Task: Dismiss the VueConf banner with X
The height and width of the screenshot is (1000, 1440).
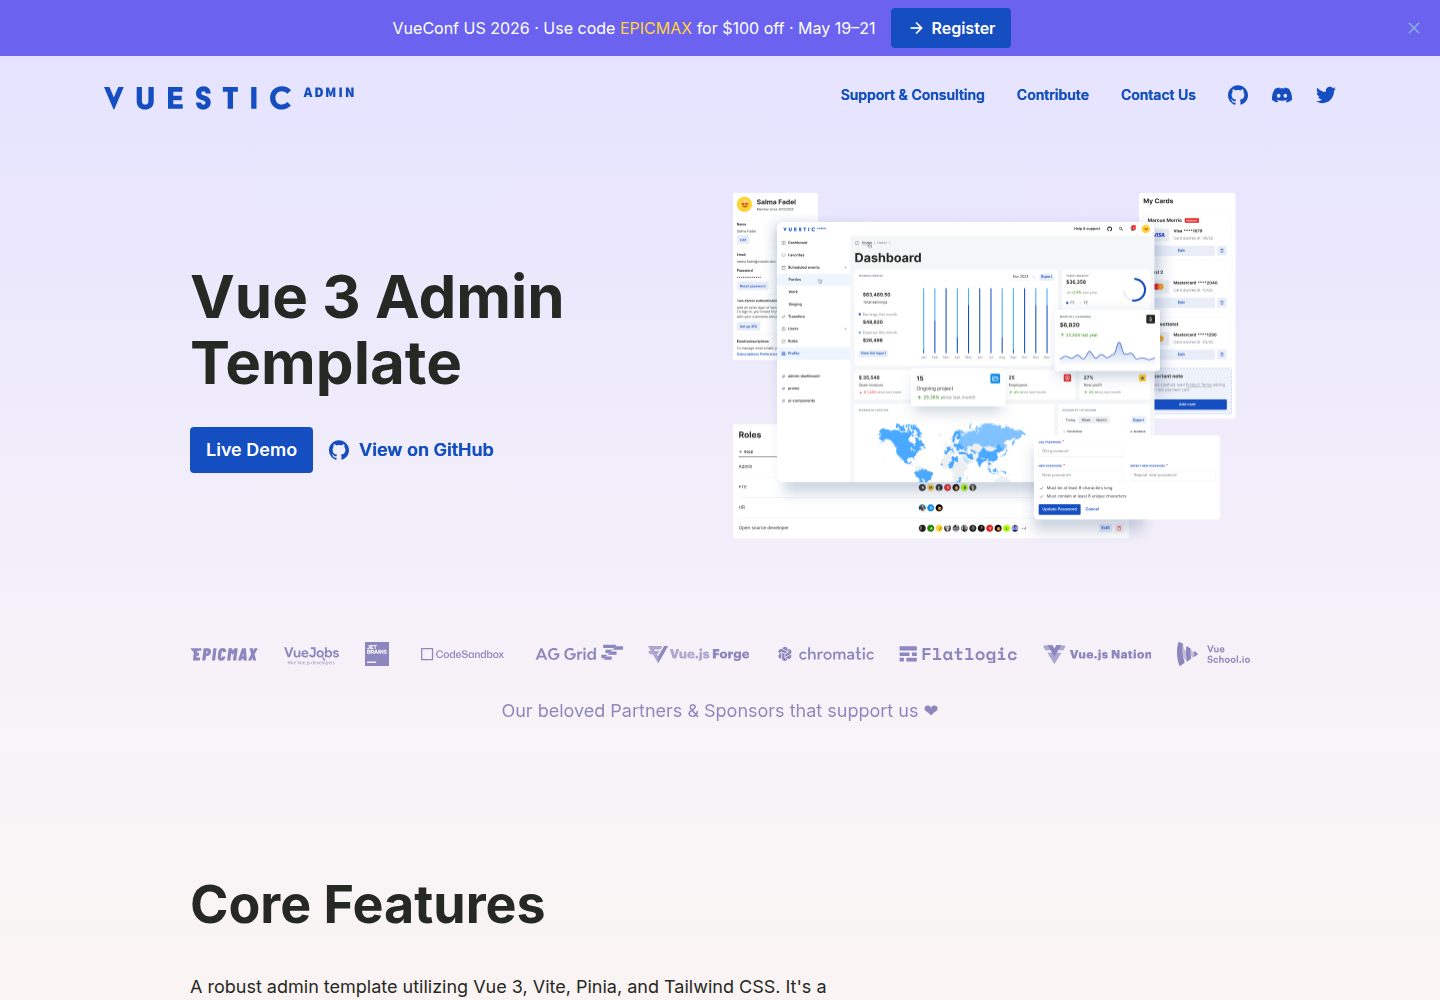Action: pos(1414,28)
